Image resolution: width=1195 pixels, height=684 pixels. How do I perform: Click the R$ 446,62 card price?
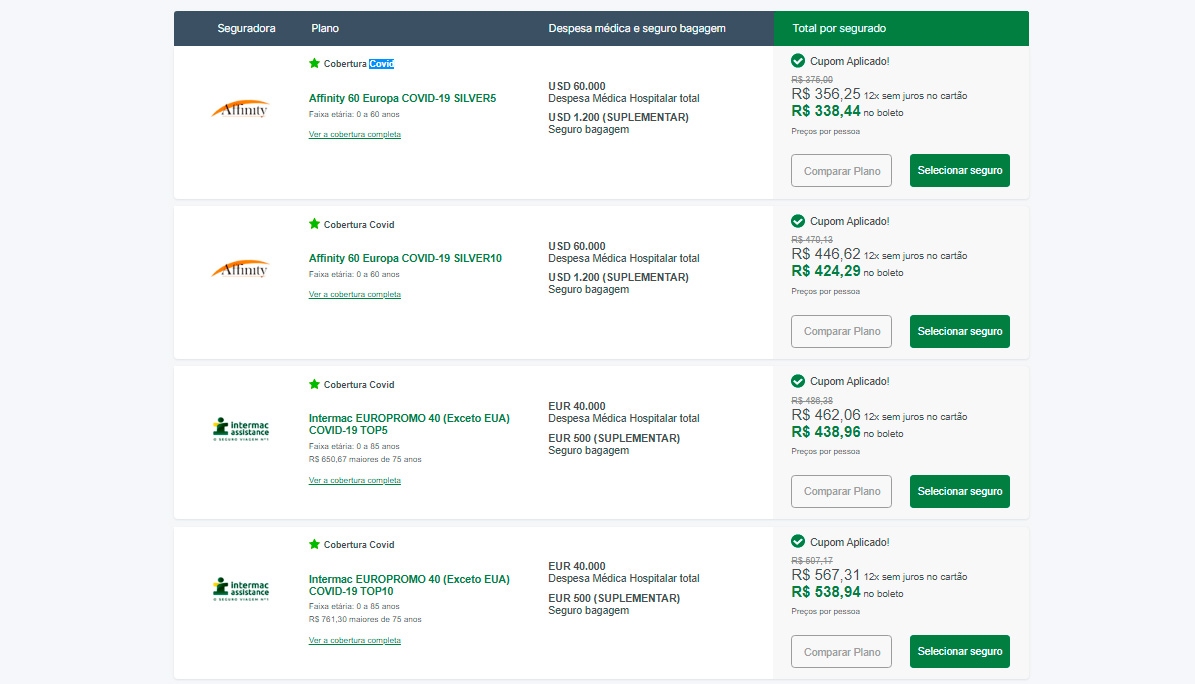pyautogui.click(x=825, y=255)
